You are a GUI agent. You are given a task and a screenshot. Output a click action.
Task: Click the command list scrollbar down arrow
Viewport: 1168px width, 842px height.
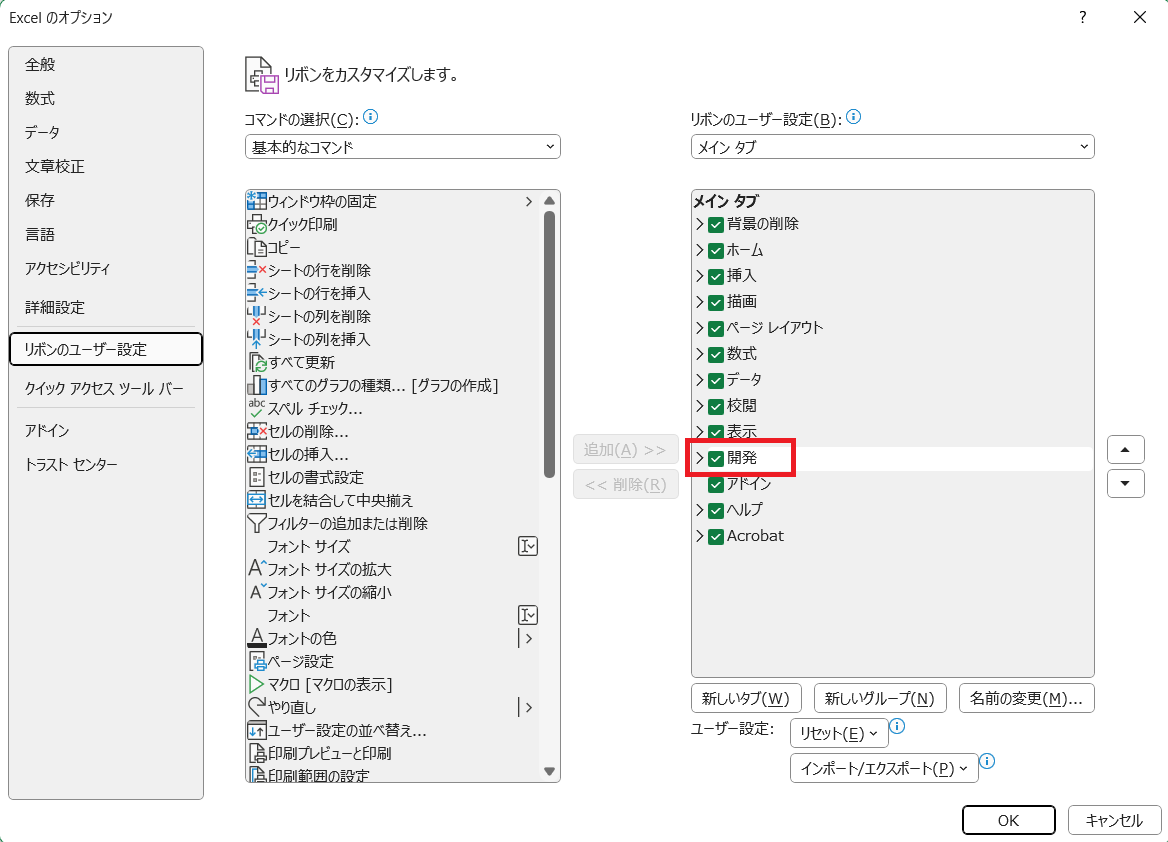click(x=549, y=771)
